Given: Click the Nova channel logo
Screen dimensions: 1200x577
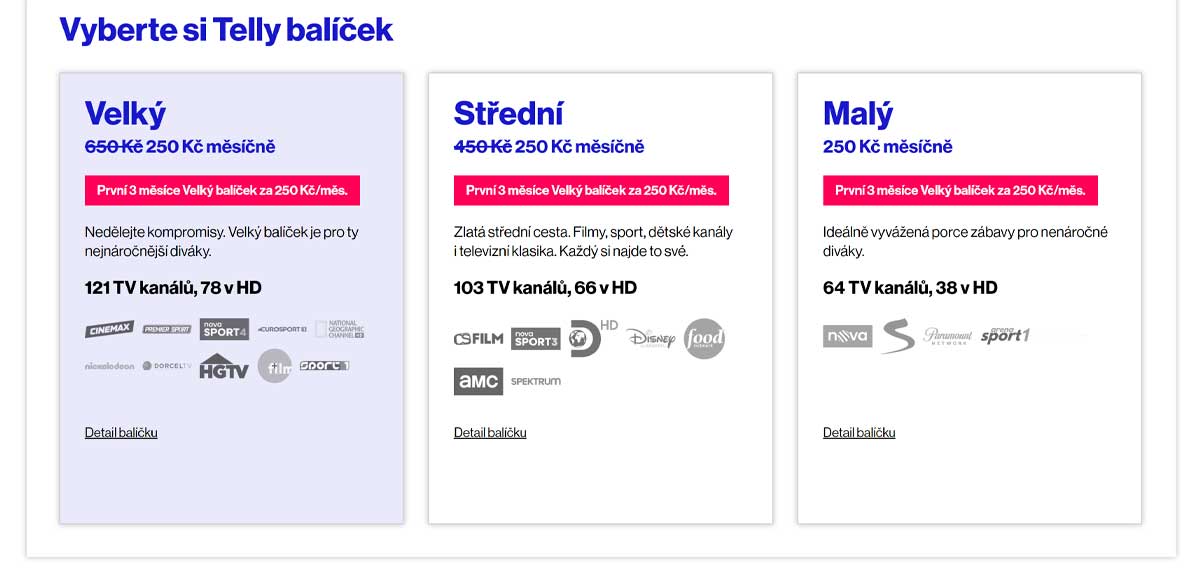Looking at the screenshot, I should pyautogui.click(x=847, y=336).
